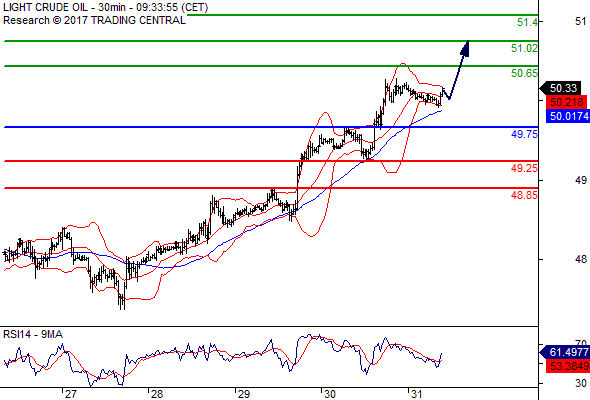Click the 51.02 resistance level label
The image size is (590, 400).
pyautogui.click(x=524, y=48)
